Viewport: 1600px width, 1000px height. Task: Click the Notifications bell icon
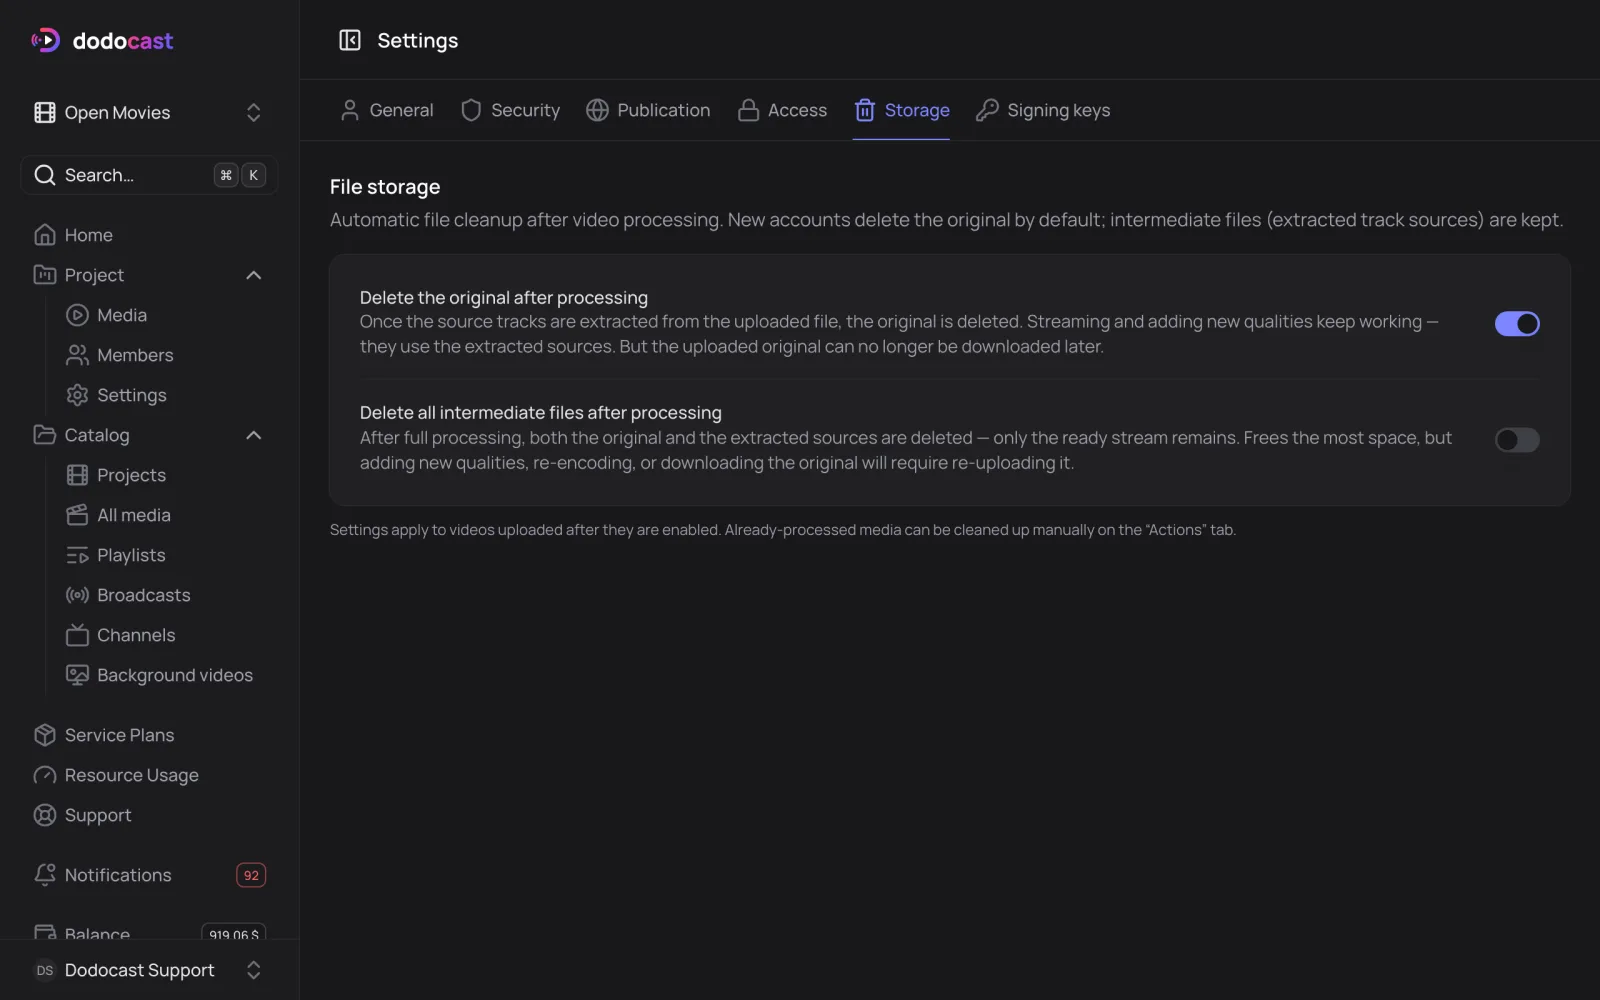[x=45, y=875]
